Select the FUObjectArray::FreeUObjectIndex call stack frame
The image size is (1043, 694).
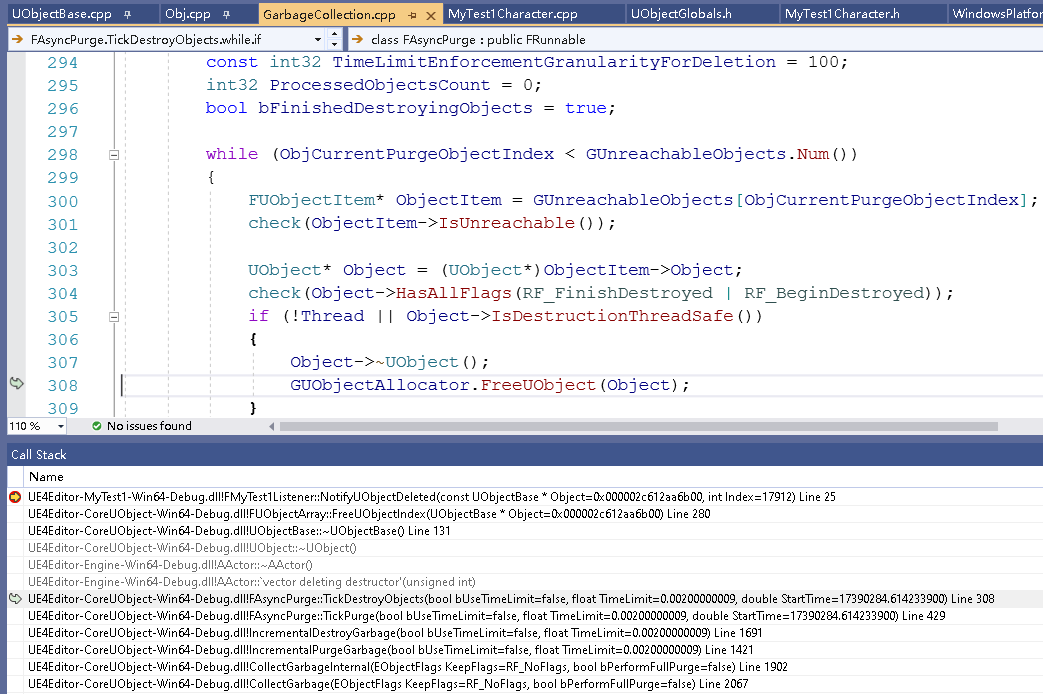point(369,514)
